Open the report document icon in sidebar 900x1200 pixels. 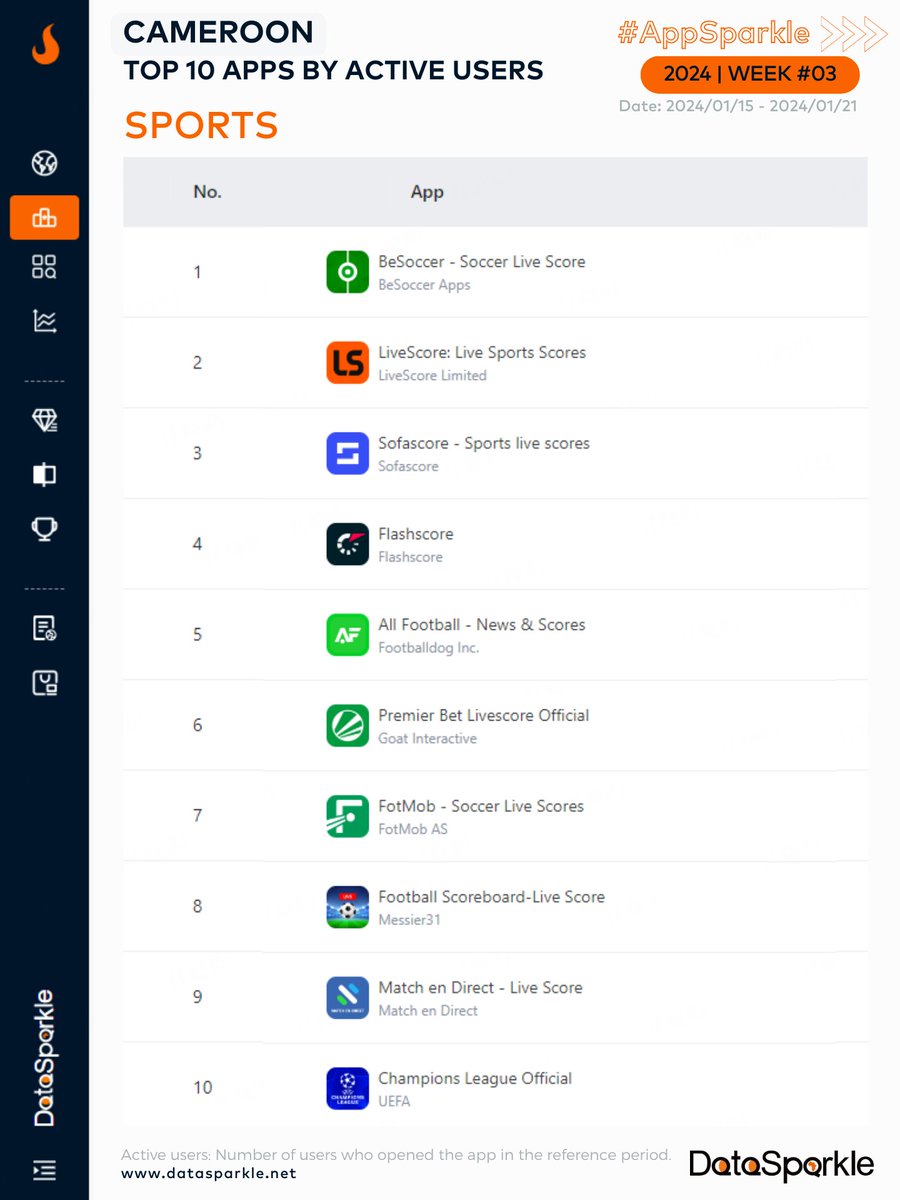point(44,628)
